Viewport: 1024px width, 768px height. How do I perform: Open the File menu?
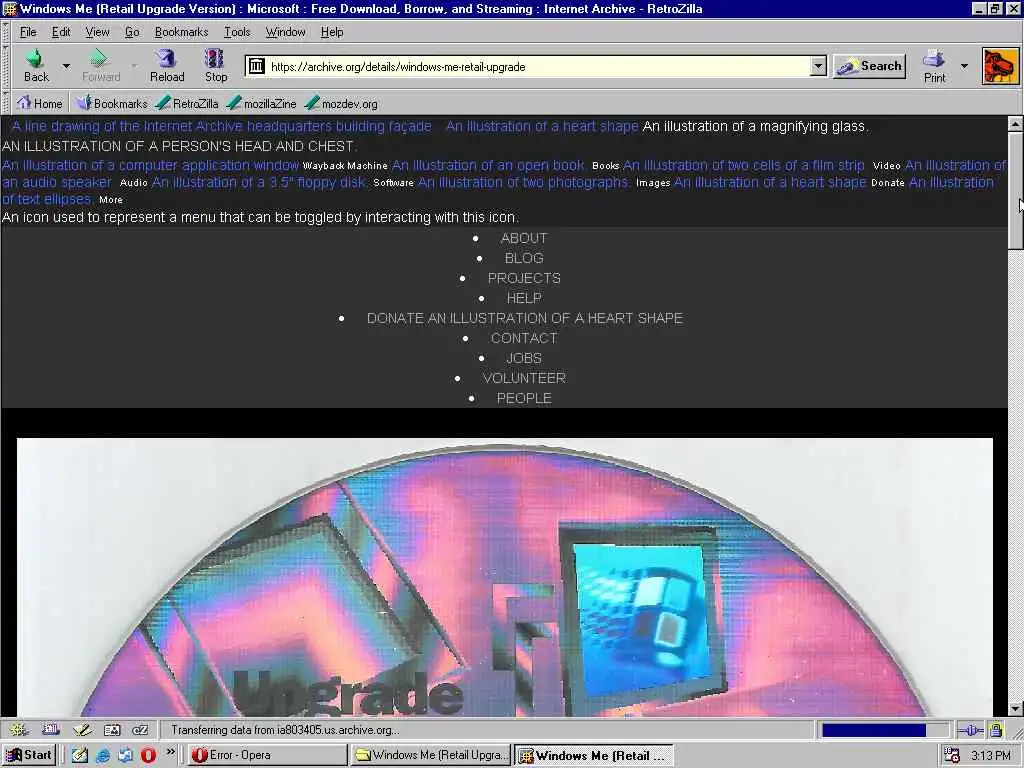tap(28, 32)
